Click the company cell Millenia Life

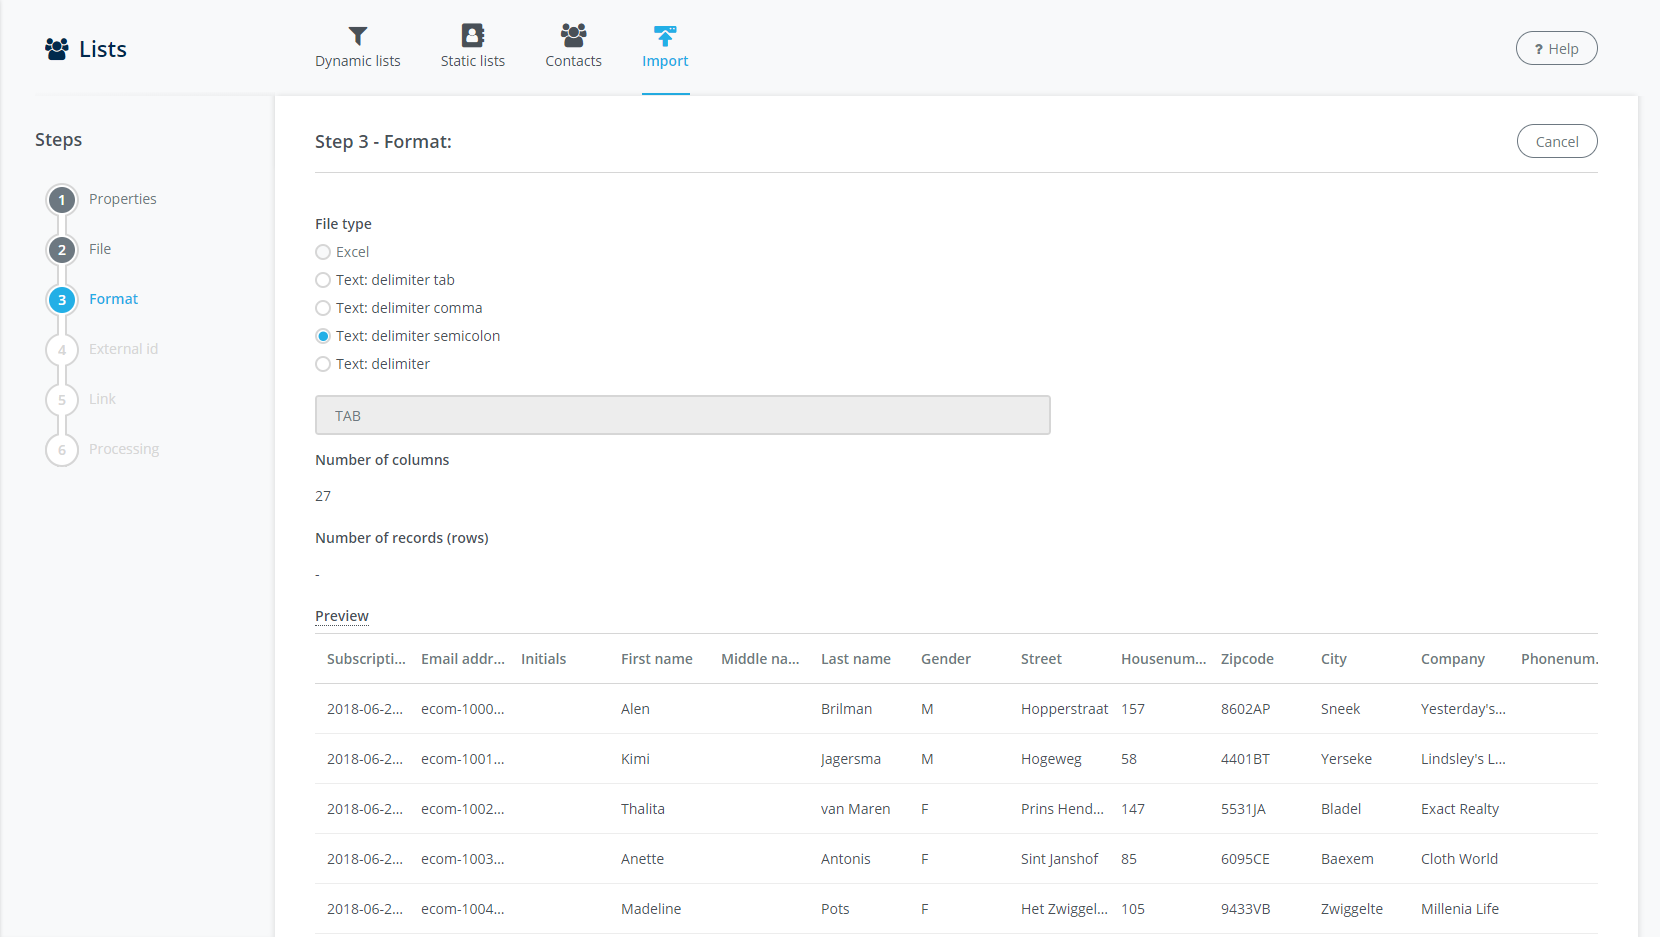pyautogui.click(x=1460, y=909)
